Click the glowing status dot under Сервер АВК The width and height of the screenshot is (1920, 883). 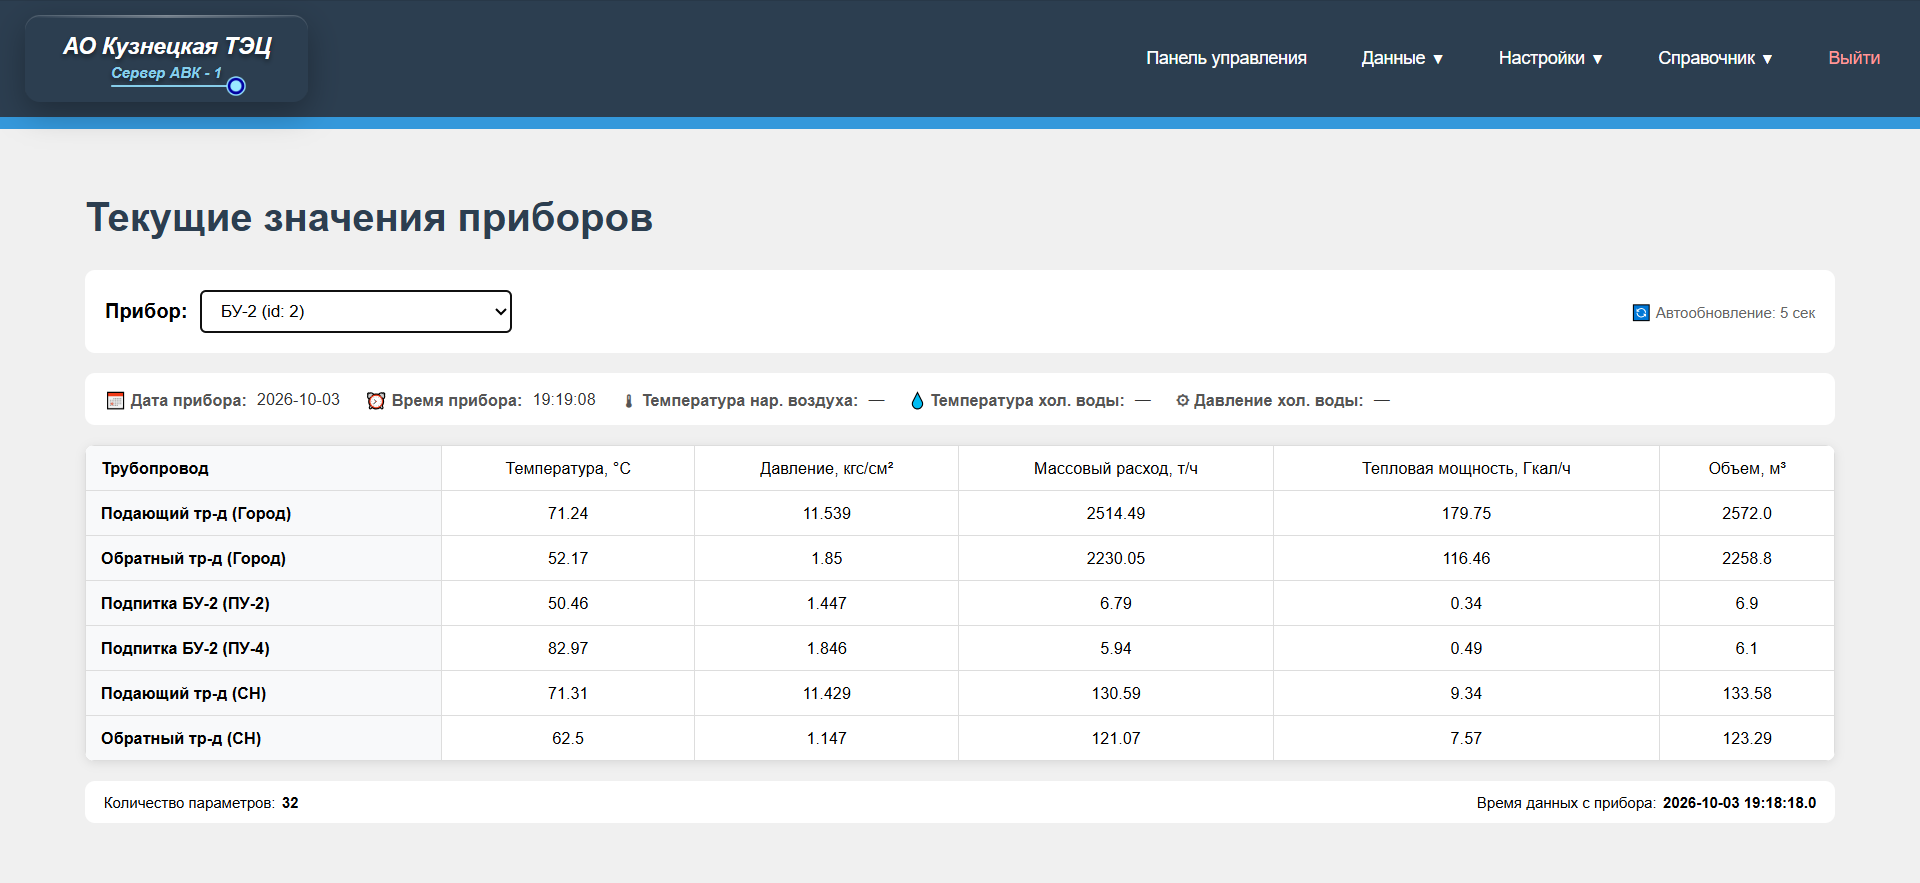pyautogui.click(x=236, y=86)
